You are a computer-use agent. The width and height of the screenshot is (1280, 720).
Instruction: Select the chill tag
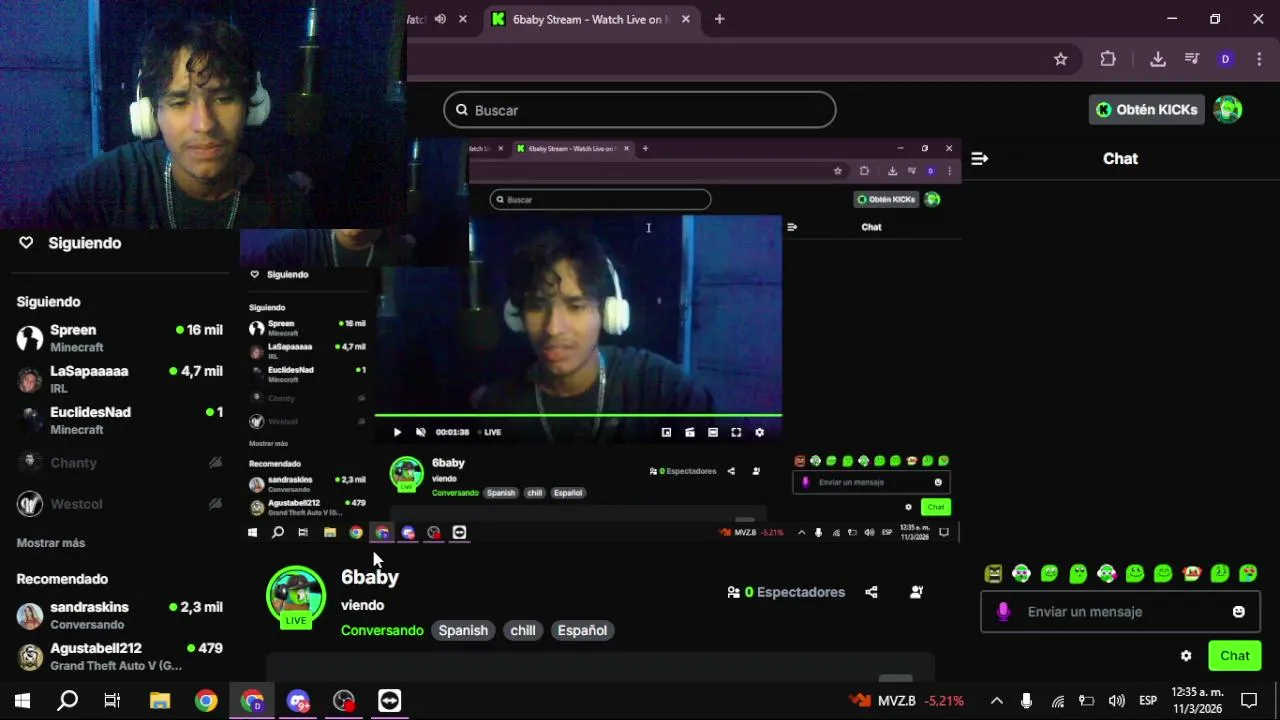point(523,630)
